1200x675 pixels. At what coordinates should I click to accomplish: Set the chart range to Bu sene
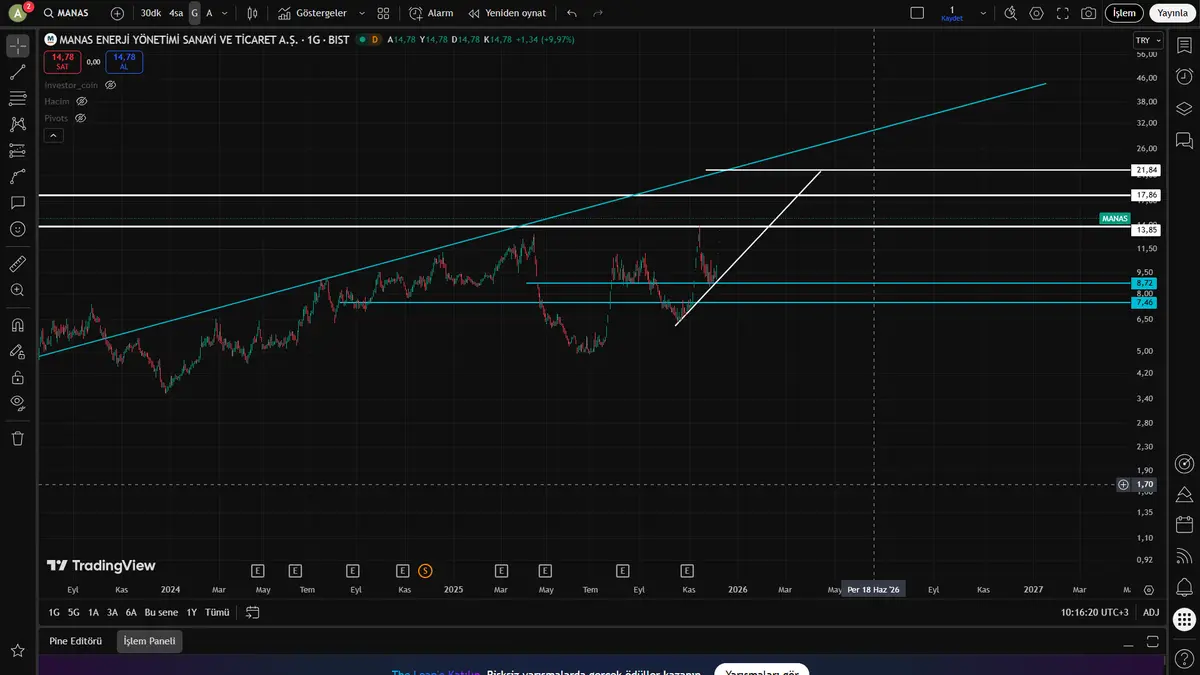[x=162, y=612]
